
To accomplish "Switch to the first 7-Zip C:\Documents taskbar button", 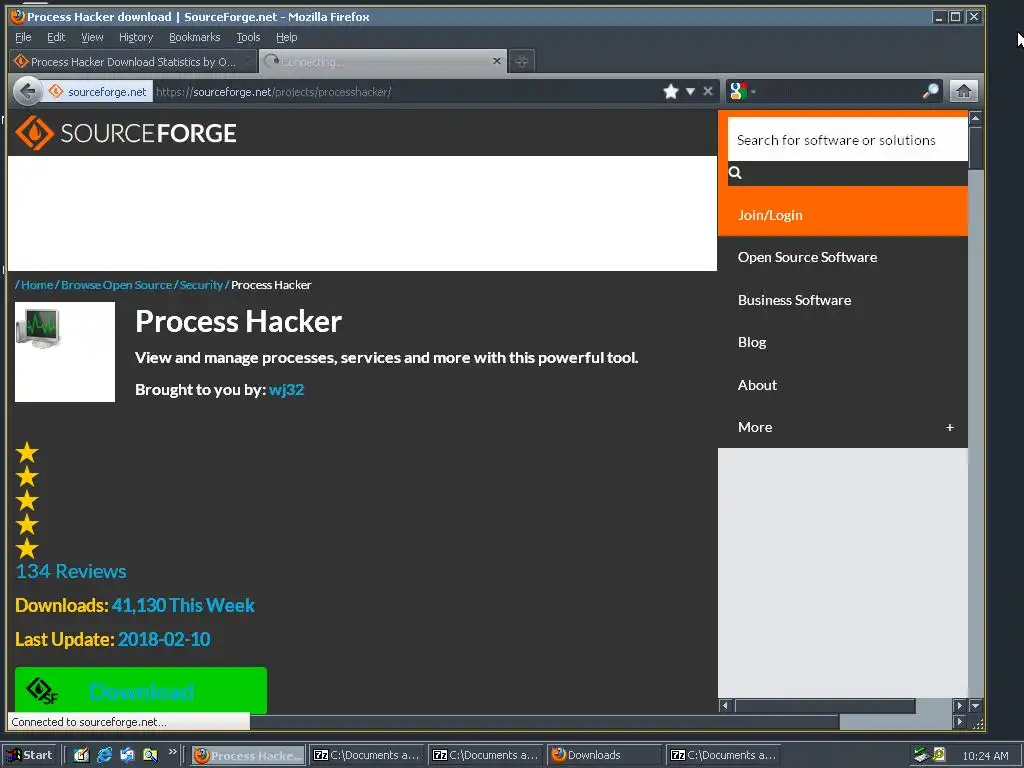I will click(367, 755).
